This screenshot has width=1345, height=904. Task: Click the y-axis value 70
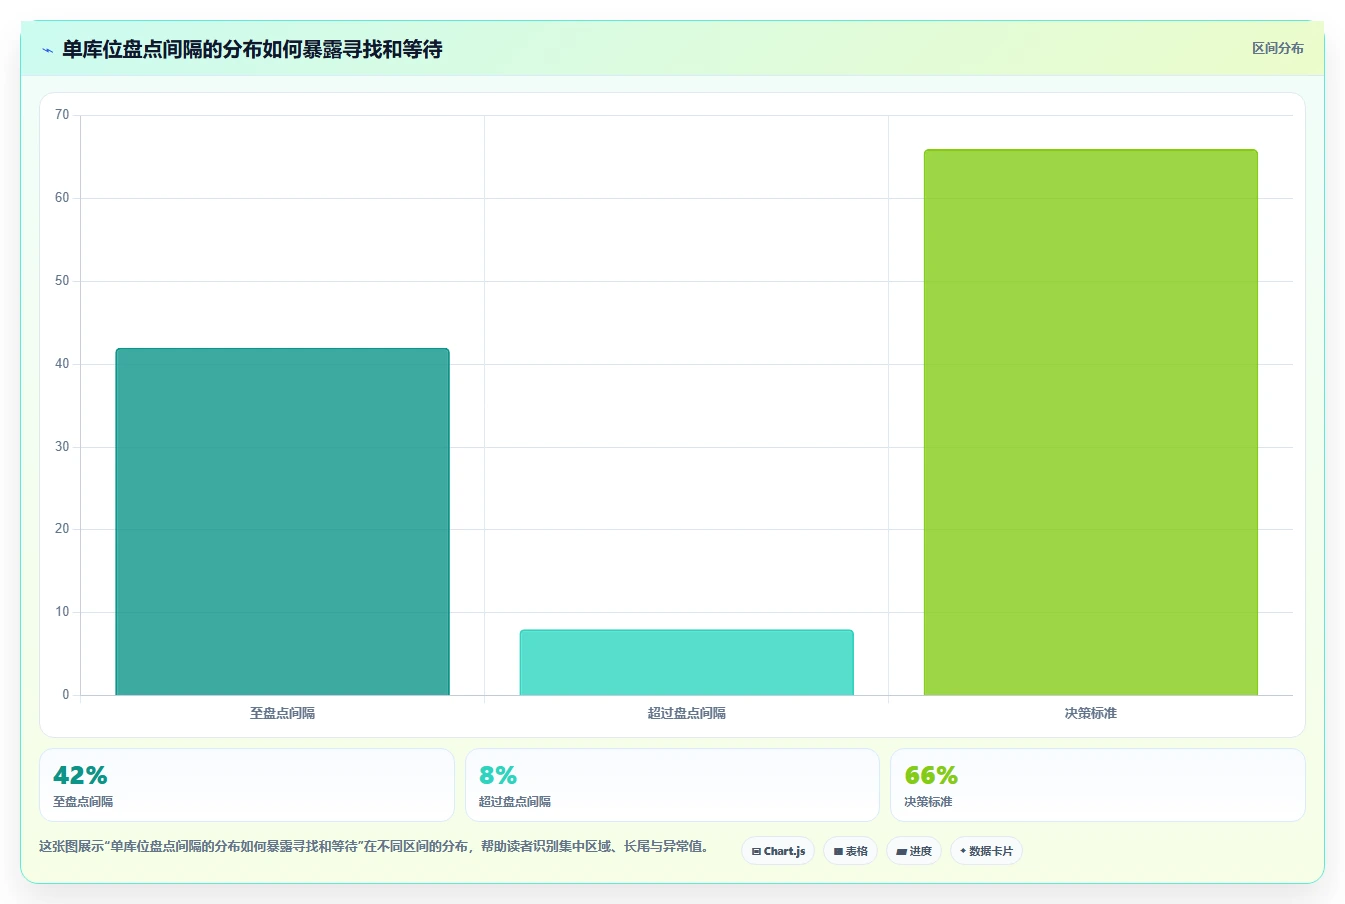62,115
